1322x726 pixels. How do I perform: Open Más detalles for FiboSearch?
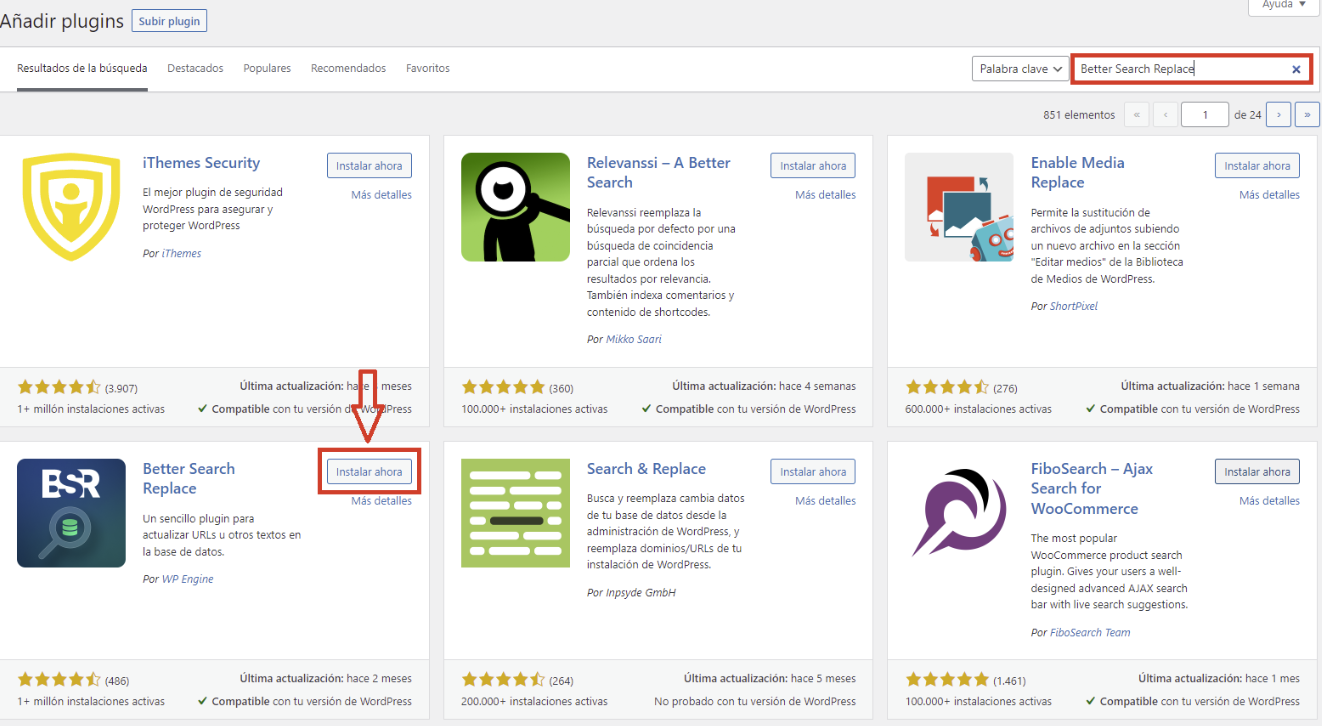click(x=1269, y=501)
